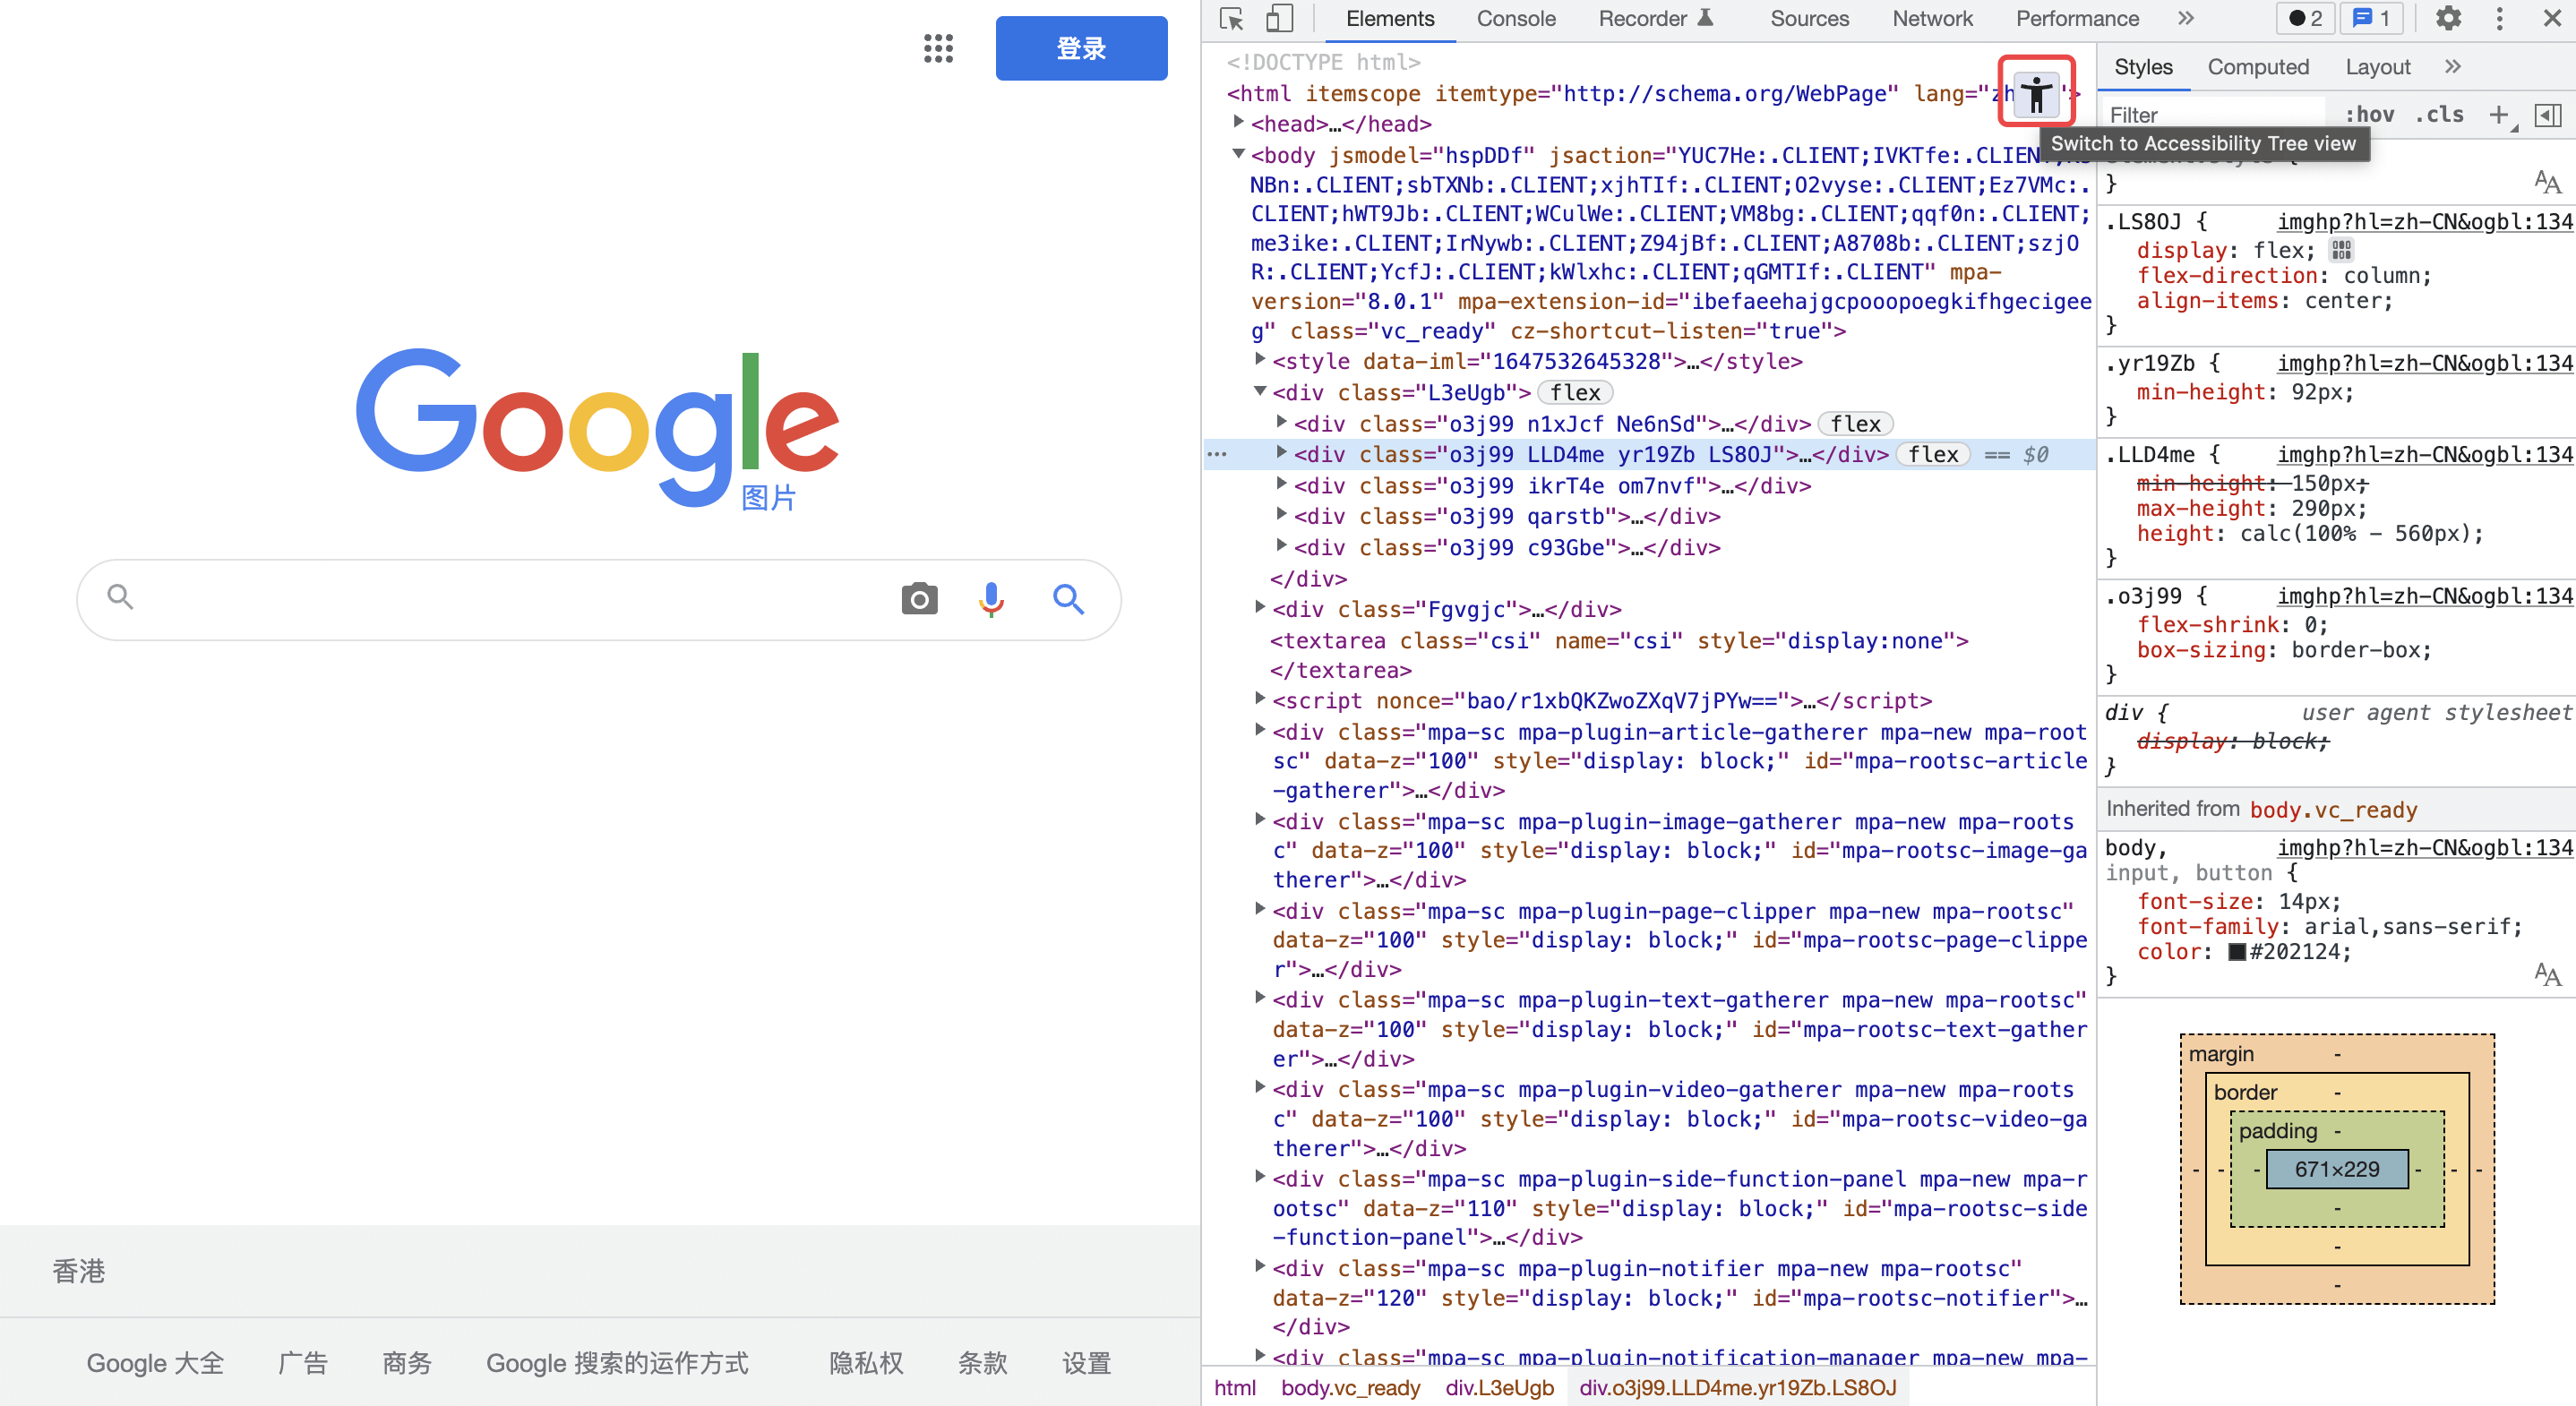Click the blue 登录 sign-in button

(x=1080, y=48)
